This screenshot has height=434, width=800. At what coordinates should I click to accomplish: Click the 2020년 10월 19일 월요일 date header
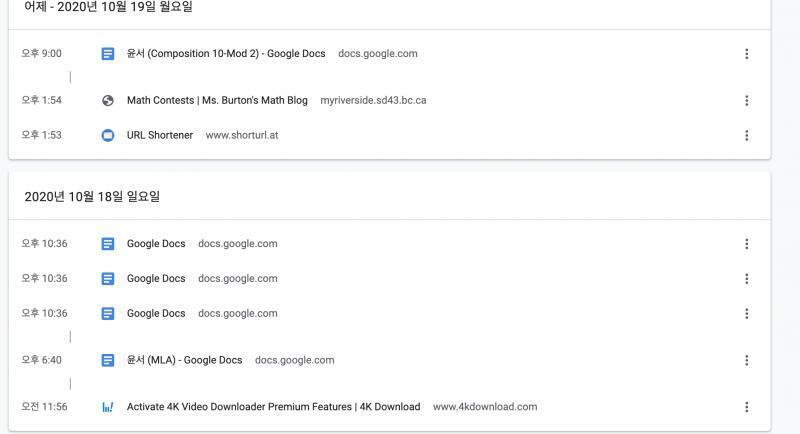click(108, 7)
